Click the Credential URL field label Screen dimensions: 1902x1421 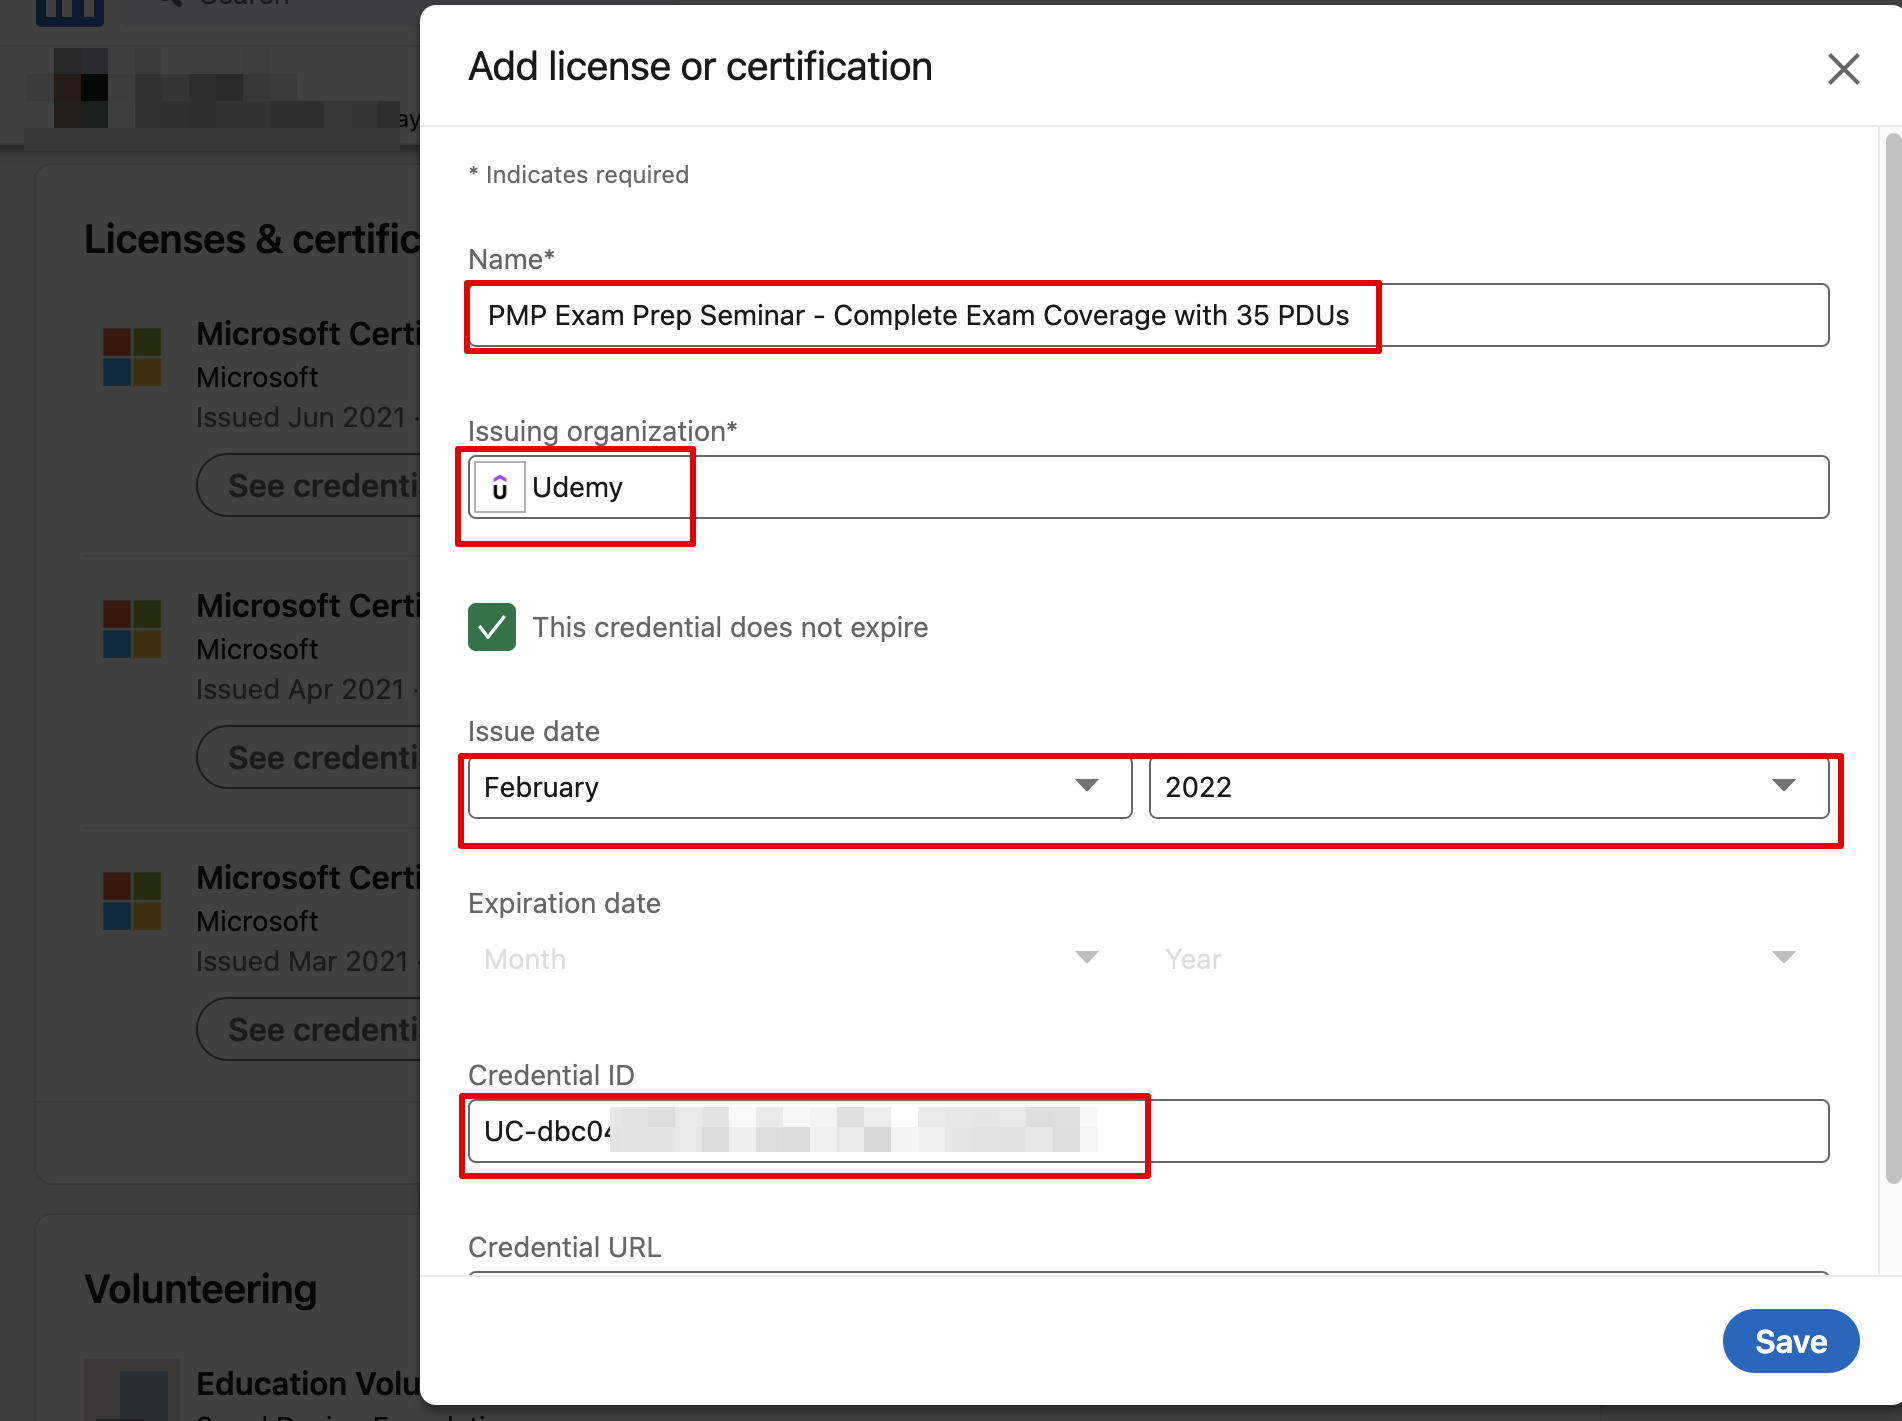point(564,1247)
